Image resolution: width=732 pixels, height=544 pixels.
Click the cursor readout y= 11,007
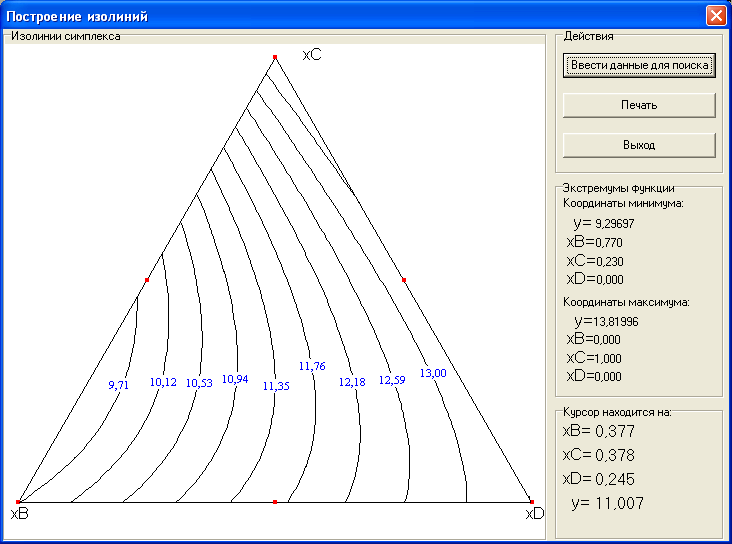(607, 503)
